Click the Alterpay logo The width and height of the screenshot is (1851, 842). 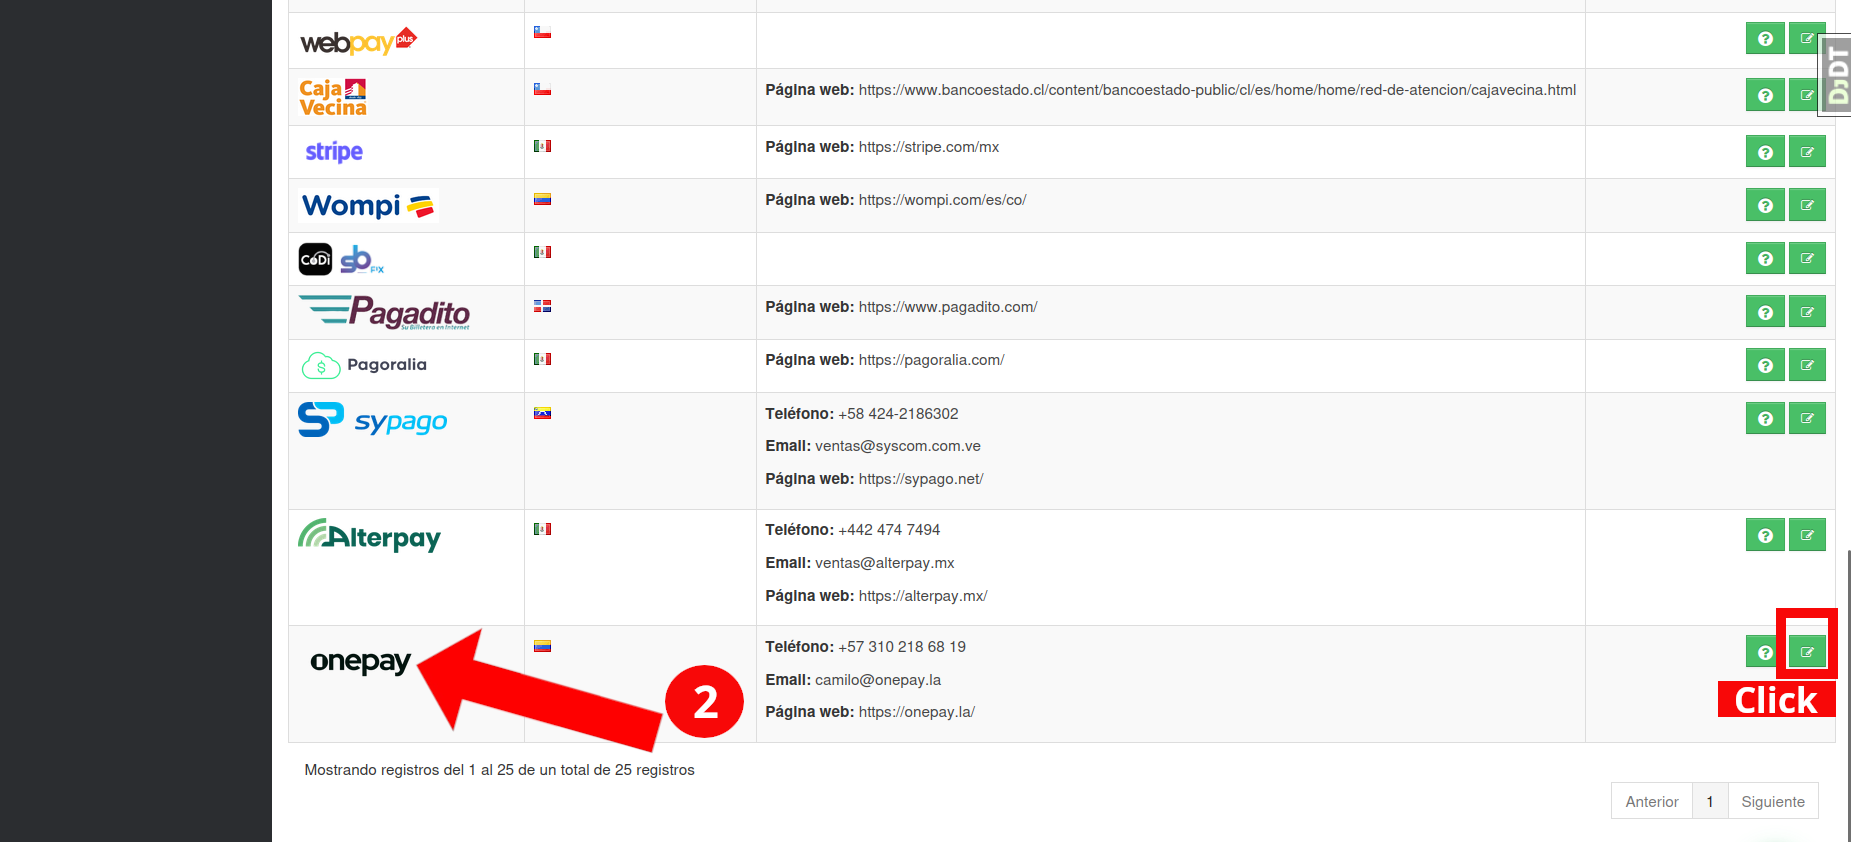[369, 536]
